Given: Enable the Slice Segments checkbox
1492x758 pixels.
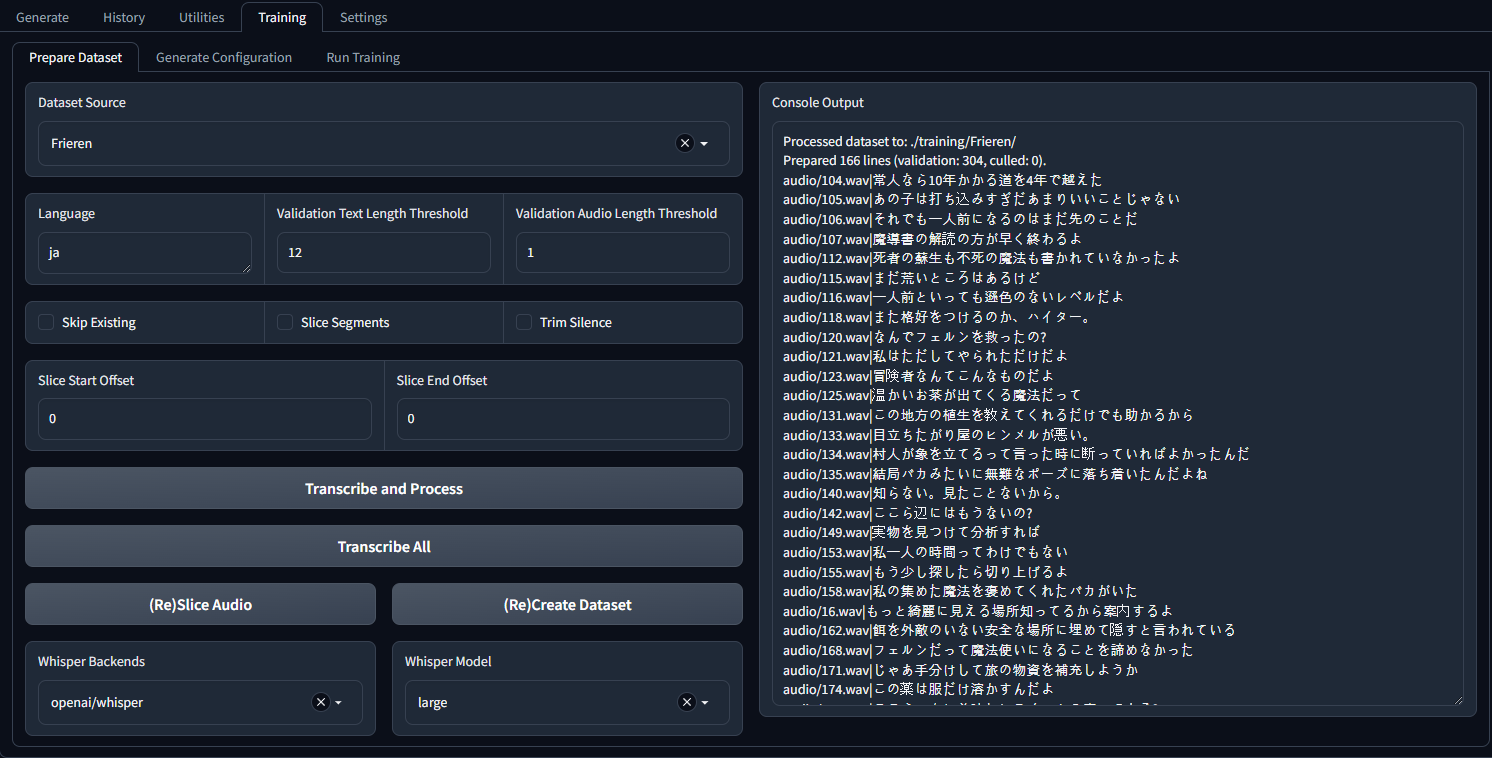Looking at the screenshot, I should point(285,322).
